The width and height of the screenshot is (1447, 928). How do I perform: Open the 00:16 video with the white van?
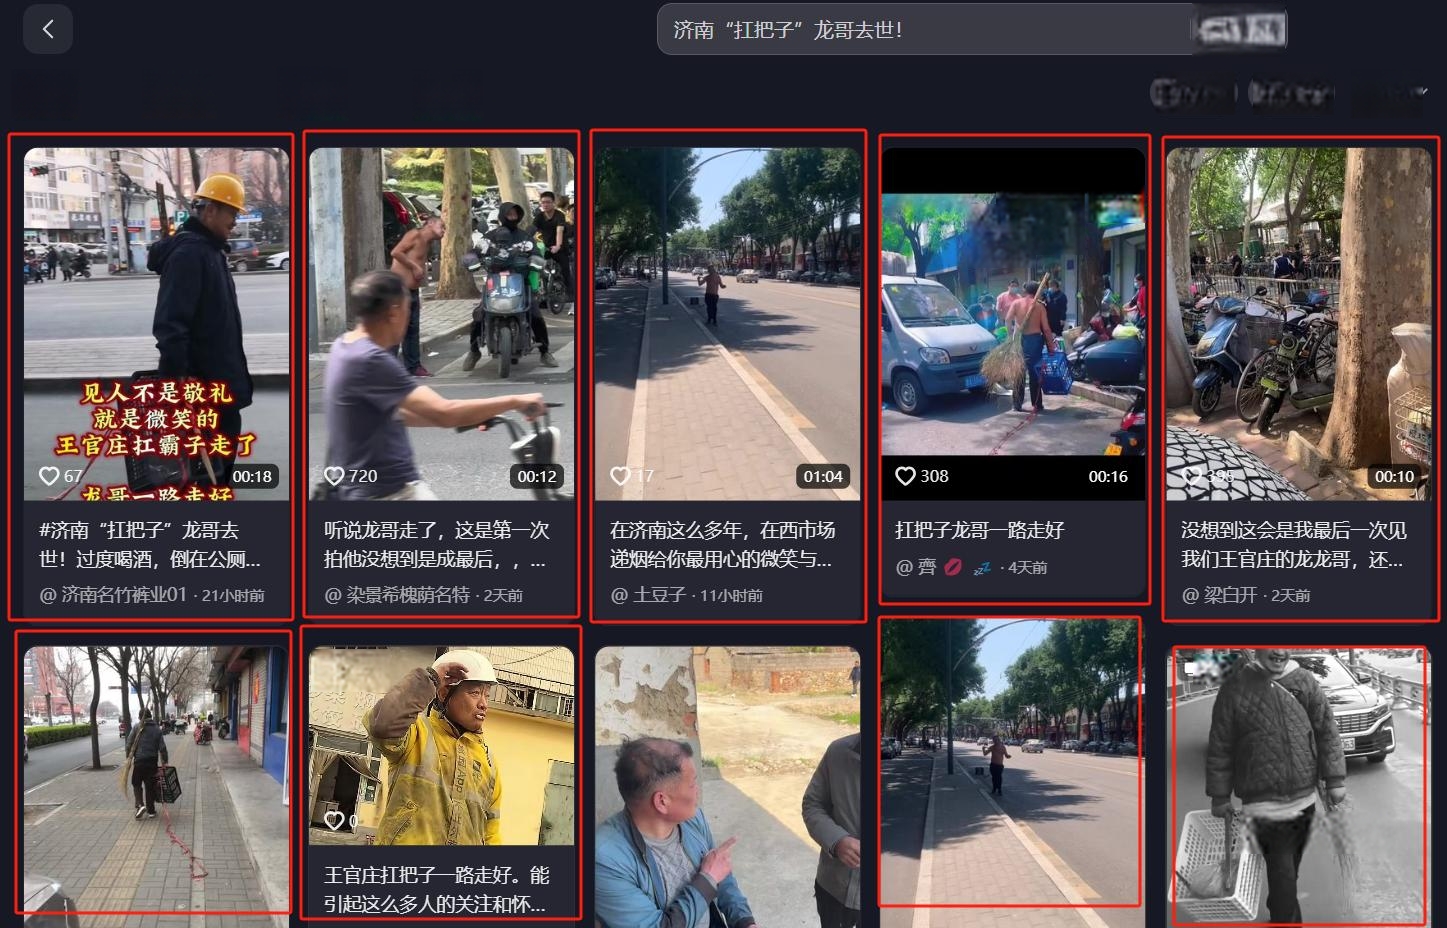[1013, 324]
